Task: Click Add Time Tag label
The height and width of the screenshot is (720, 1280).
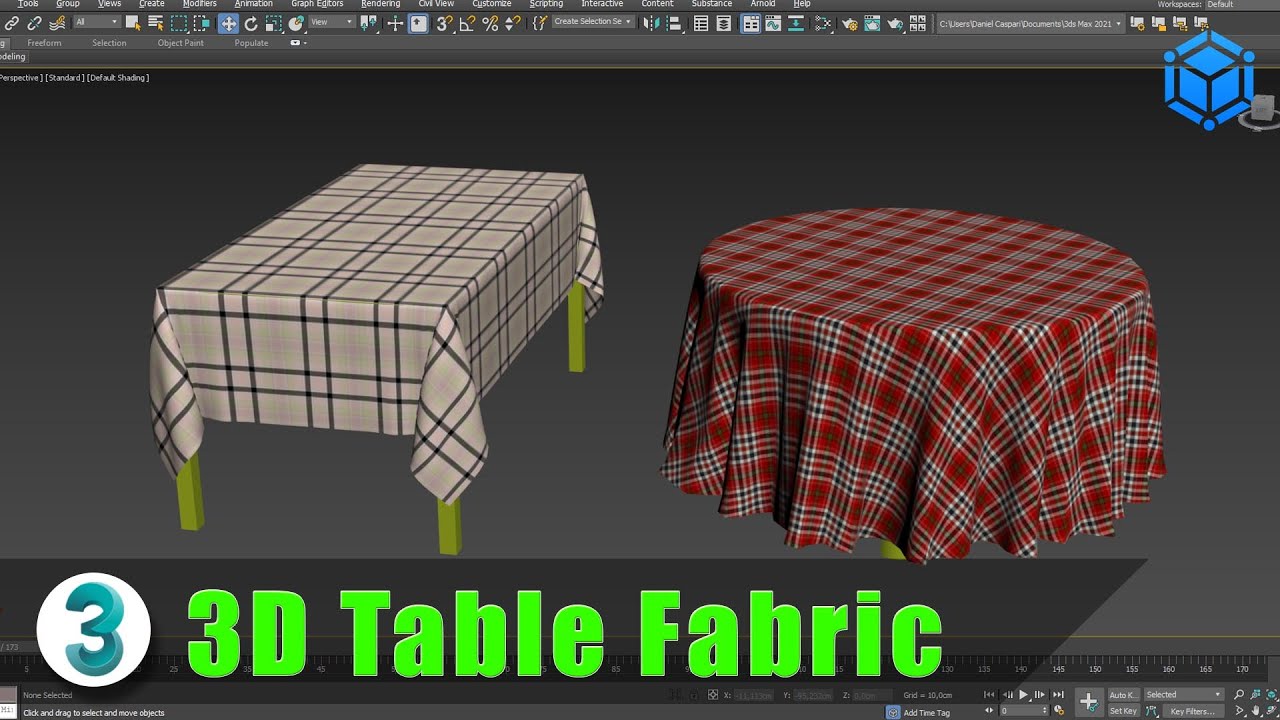Action: (927, 713)
